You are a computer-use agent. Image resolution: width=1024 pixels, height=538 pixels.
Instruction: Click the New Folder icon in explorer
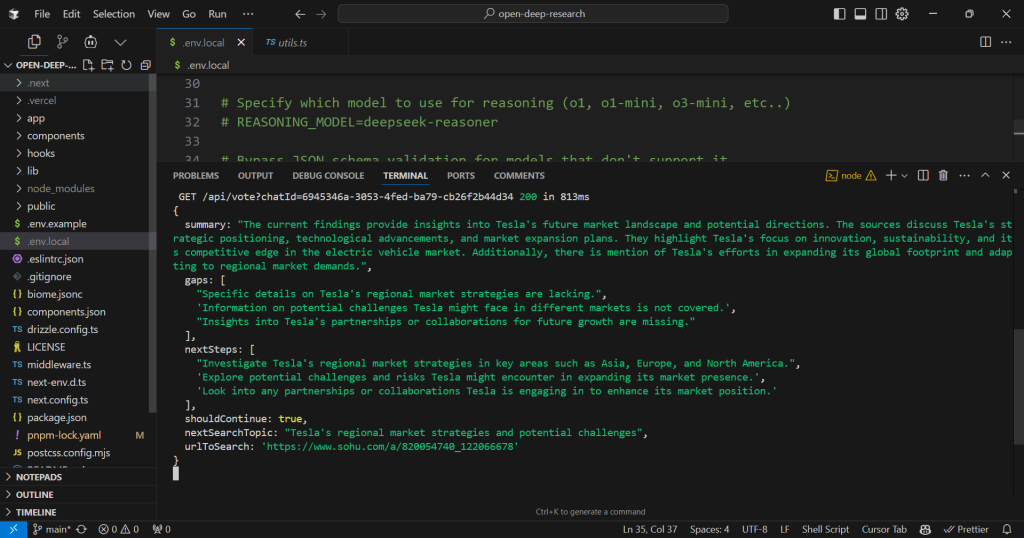[107, 65]
